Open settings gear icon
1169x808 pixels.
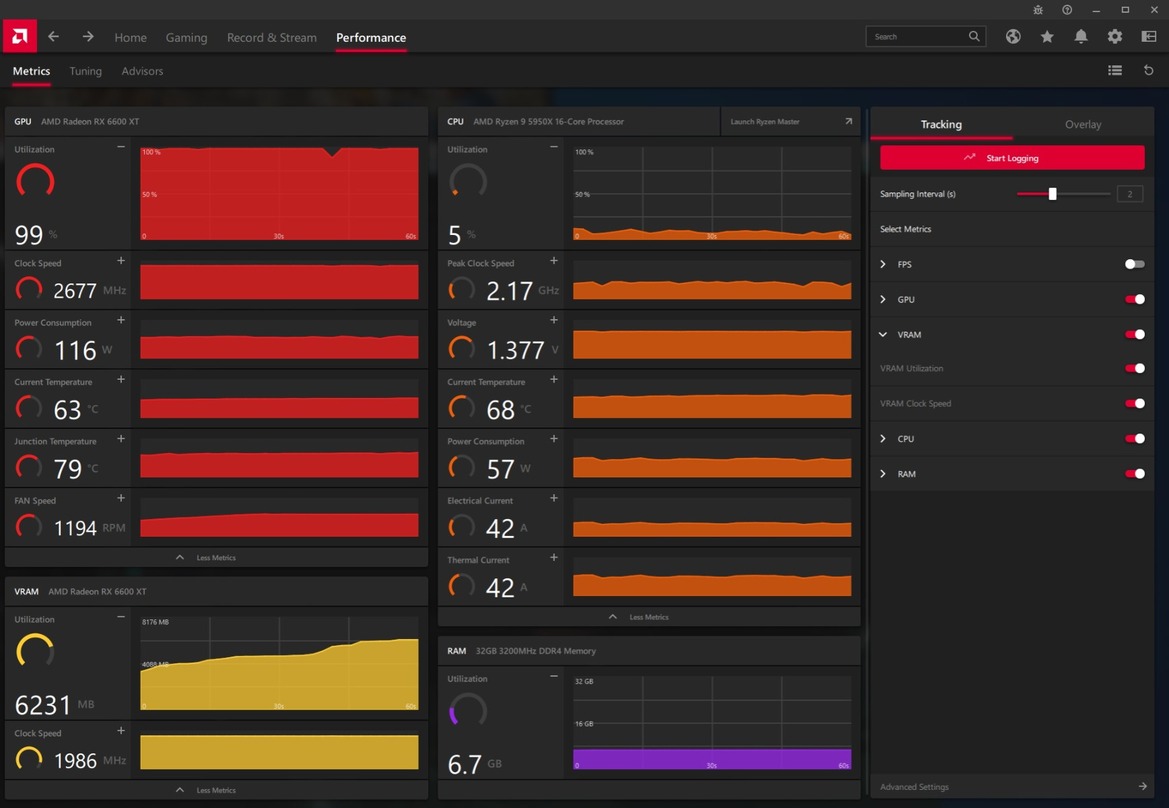[1115, 37]
